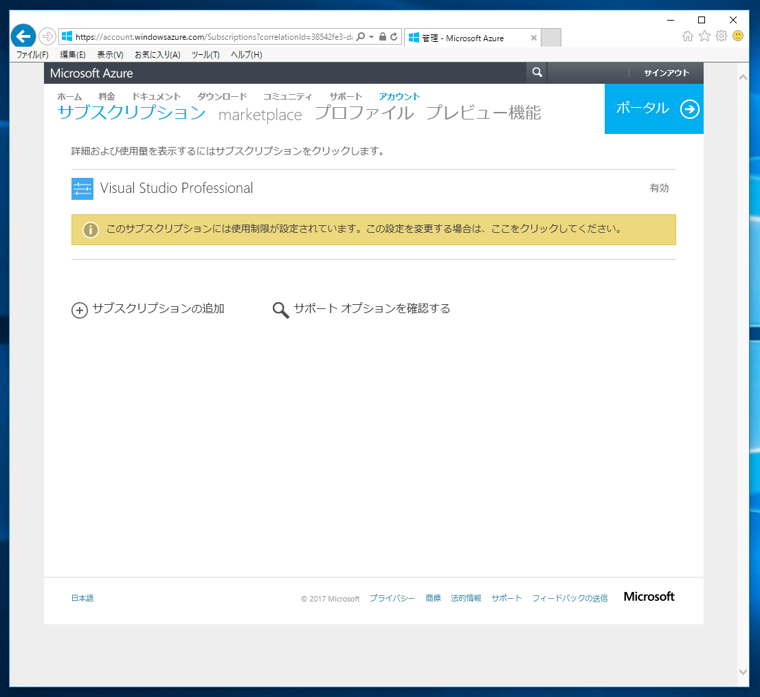Viewport: 760px width, 697px height.
Task: Close the Microsoft Azure browser tab
Action: [x=534, y=38]
